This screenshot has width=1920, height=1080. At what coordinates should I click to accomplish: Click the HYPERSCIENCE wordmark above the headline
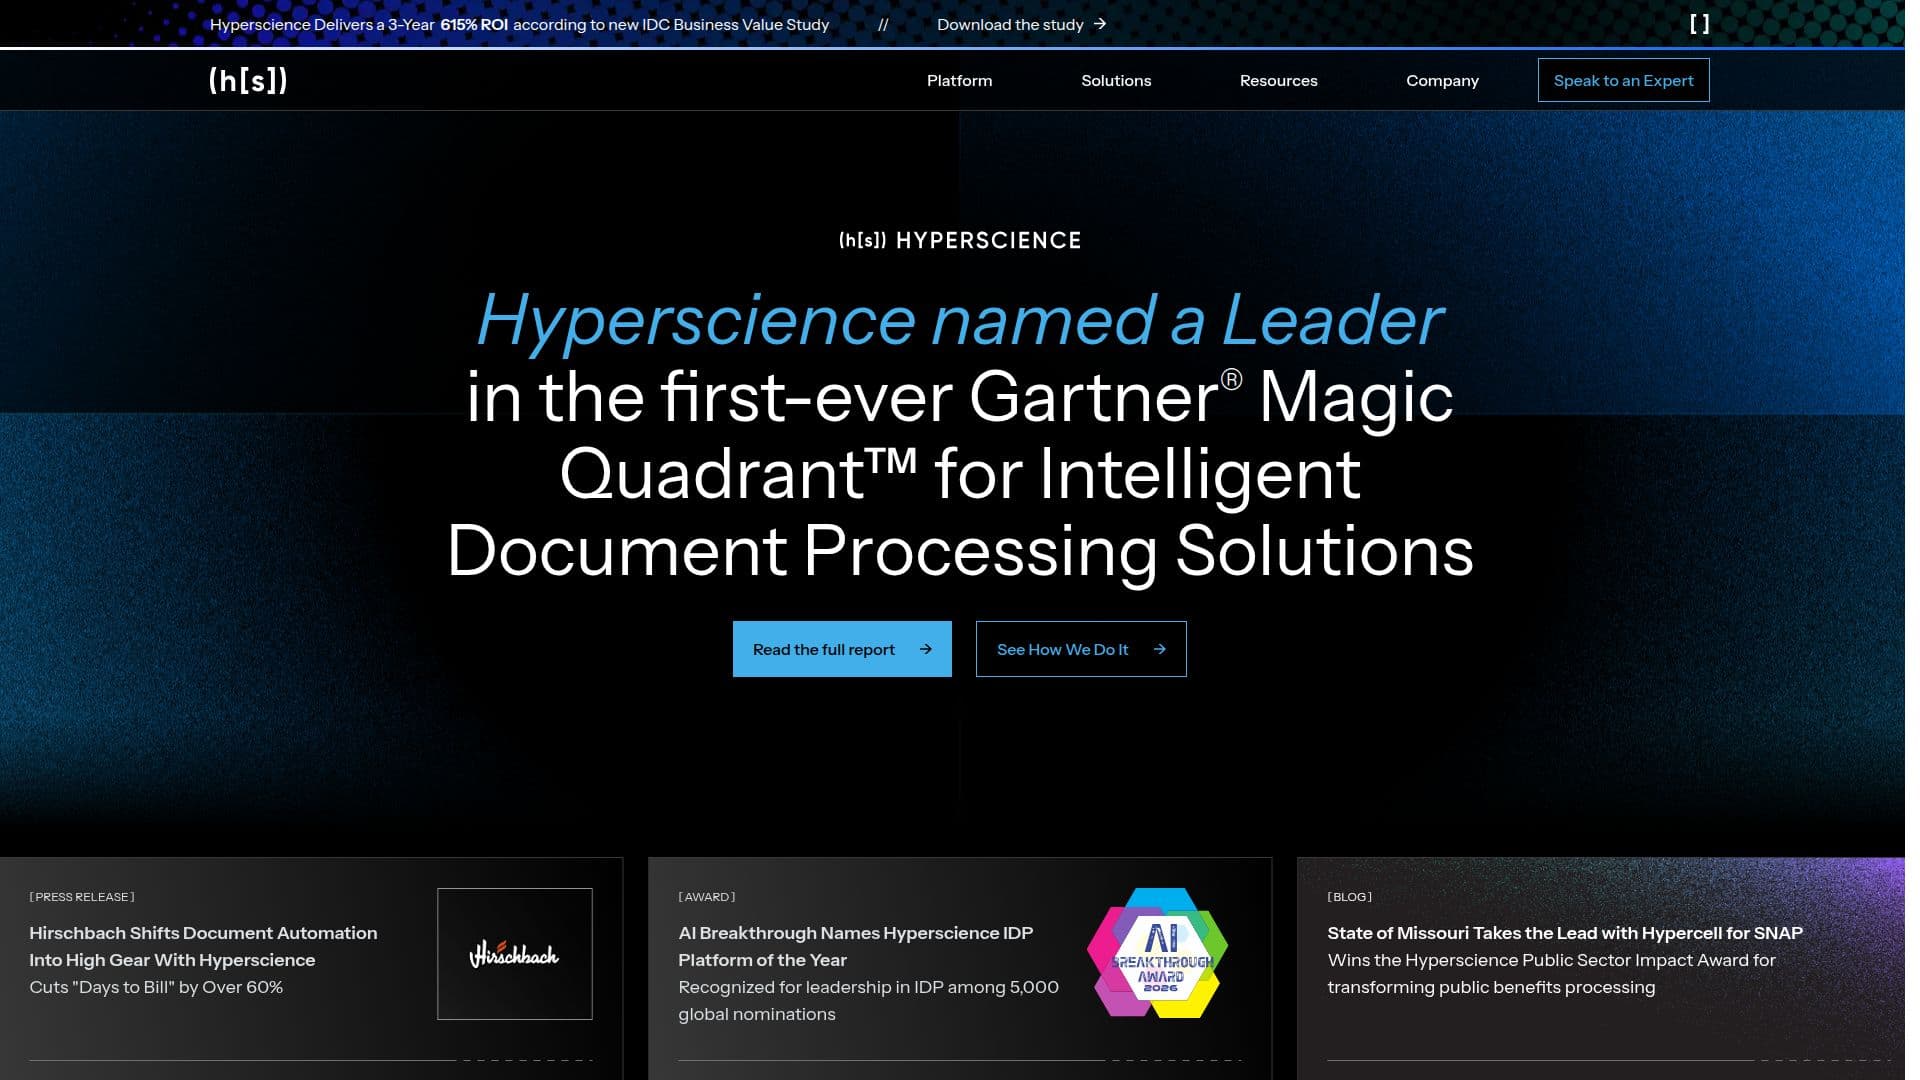point(960,240)
